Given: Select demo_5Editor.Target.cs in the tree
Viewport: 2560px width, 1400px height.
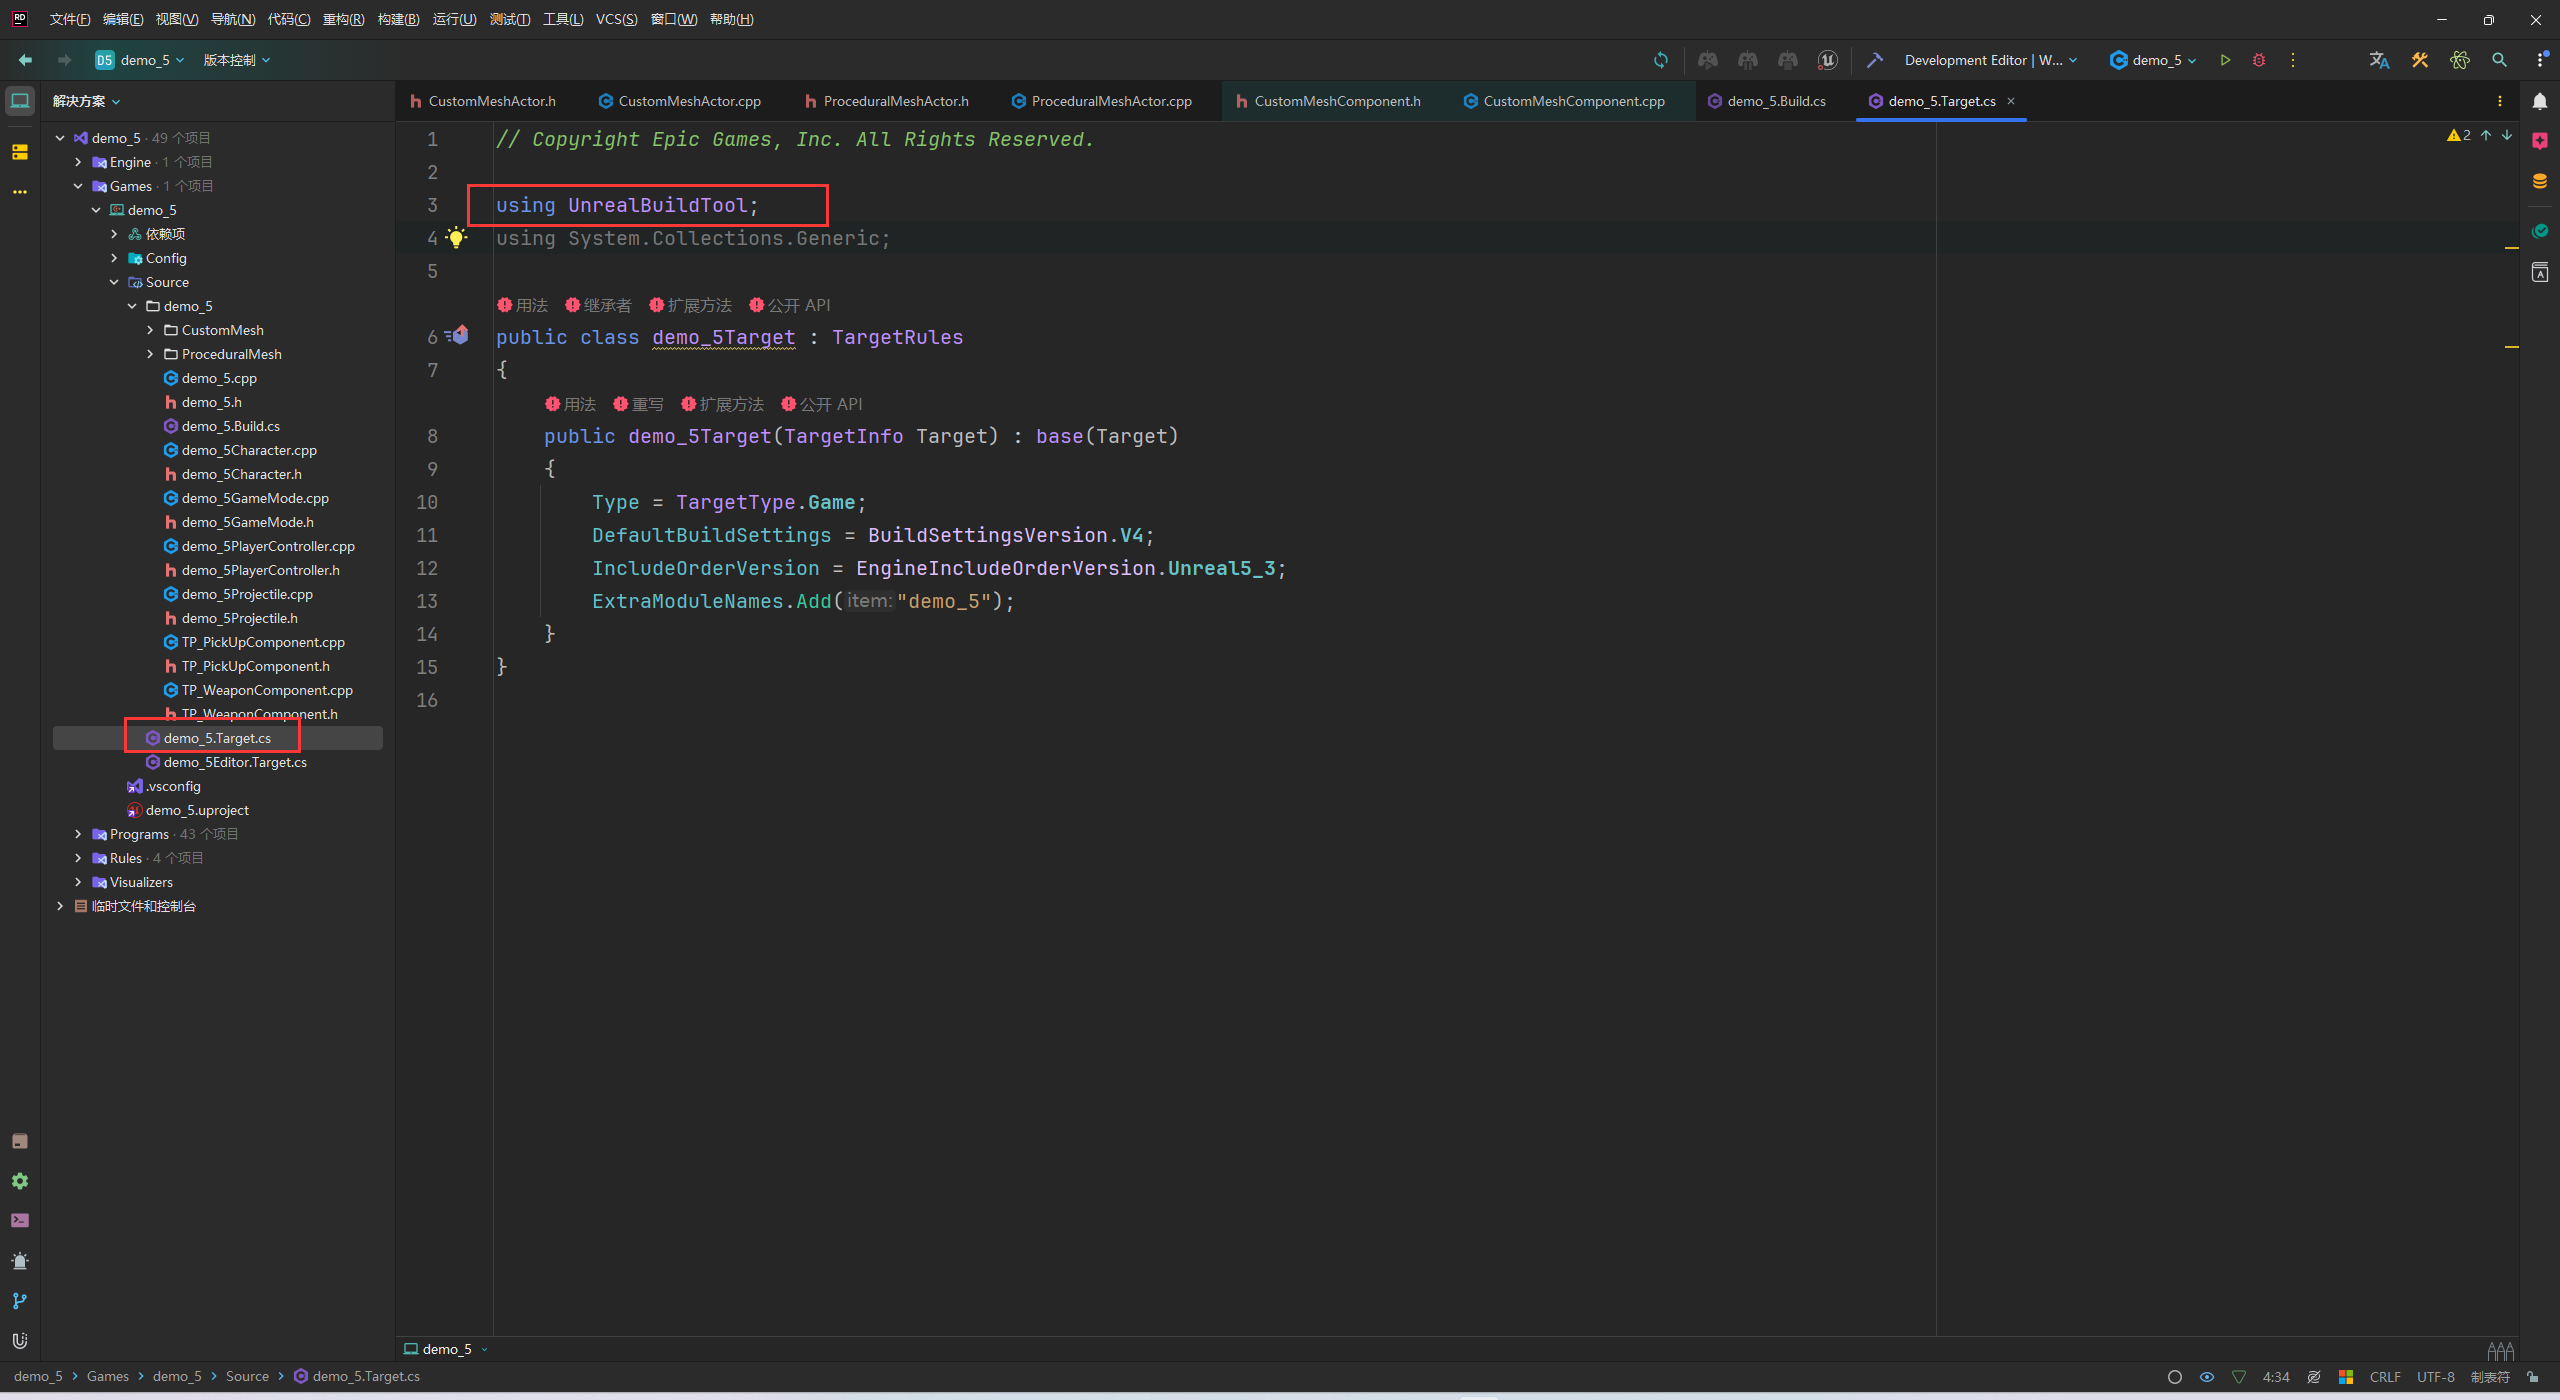Looking at the screenshot, I should (x=235, y=762).
